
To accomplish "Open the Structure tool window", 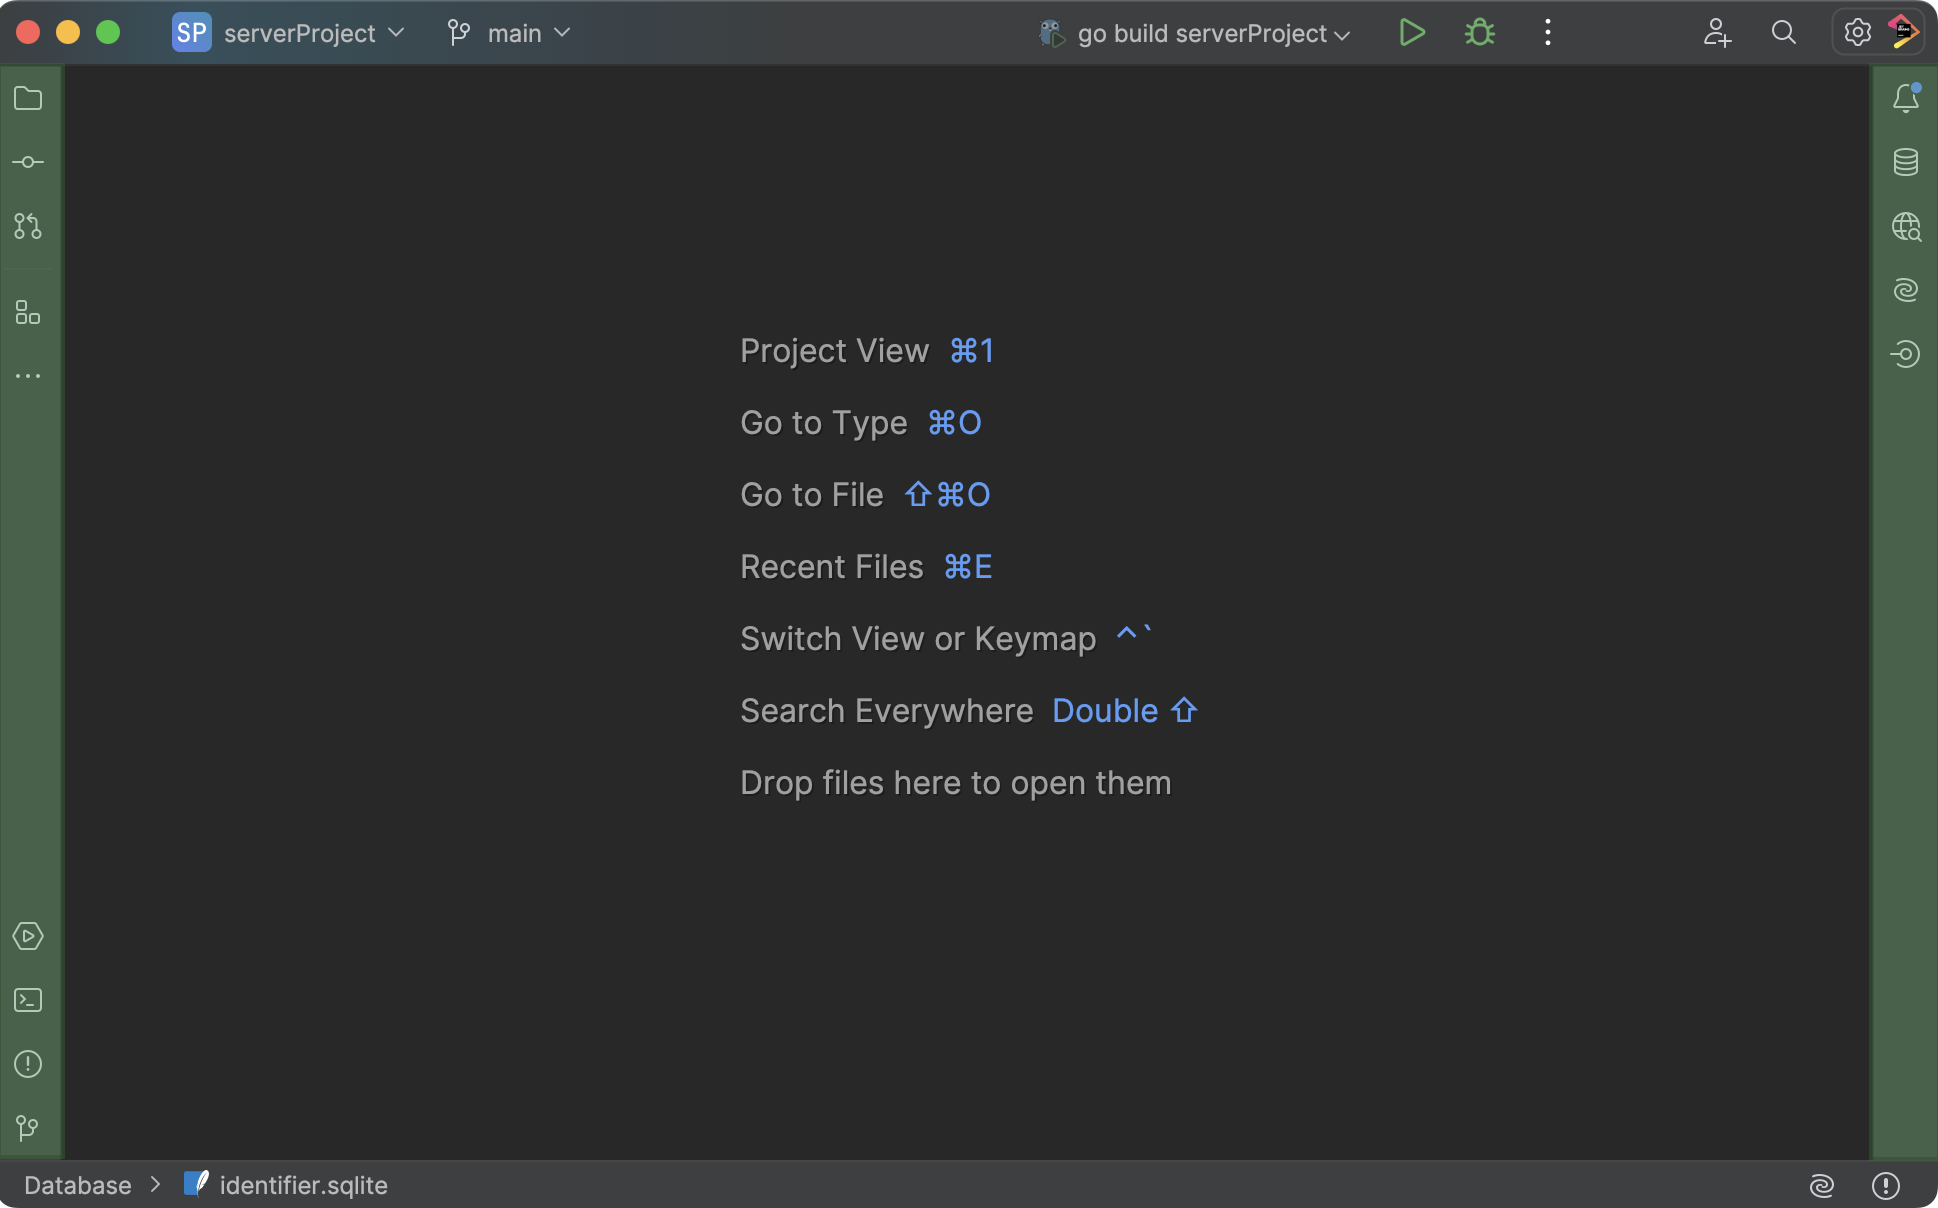I will (x=28, y=312).
